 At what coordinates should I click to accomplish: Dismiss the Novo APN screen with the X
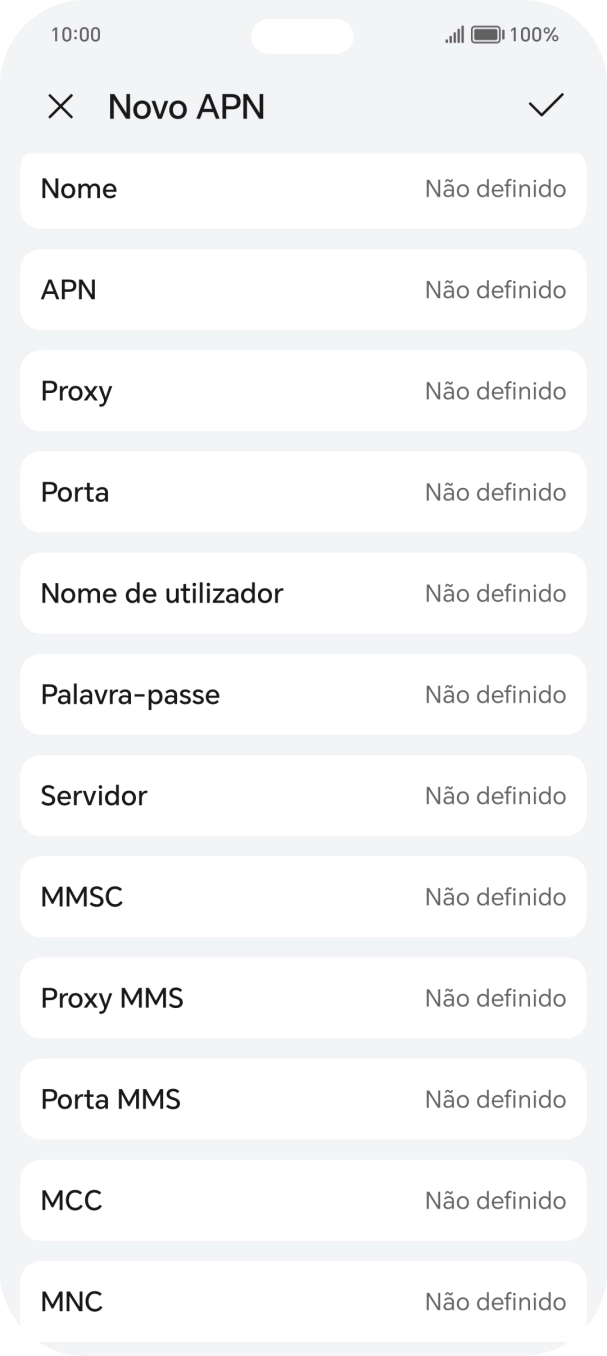[x=60, y=106]
